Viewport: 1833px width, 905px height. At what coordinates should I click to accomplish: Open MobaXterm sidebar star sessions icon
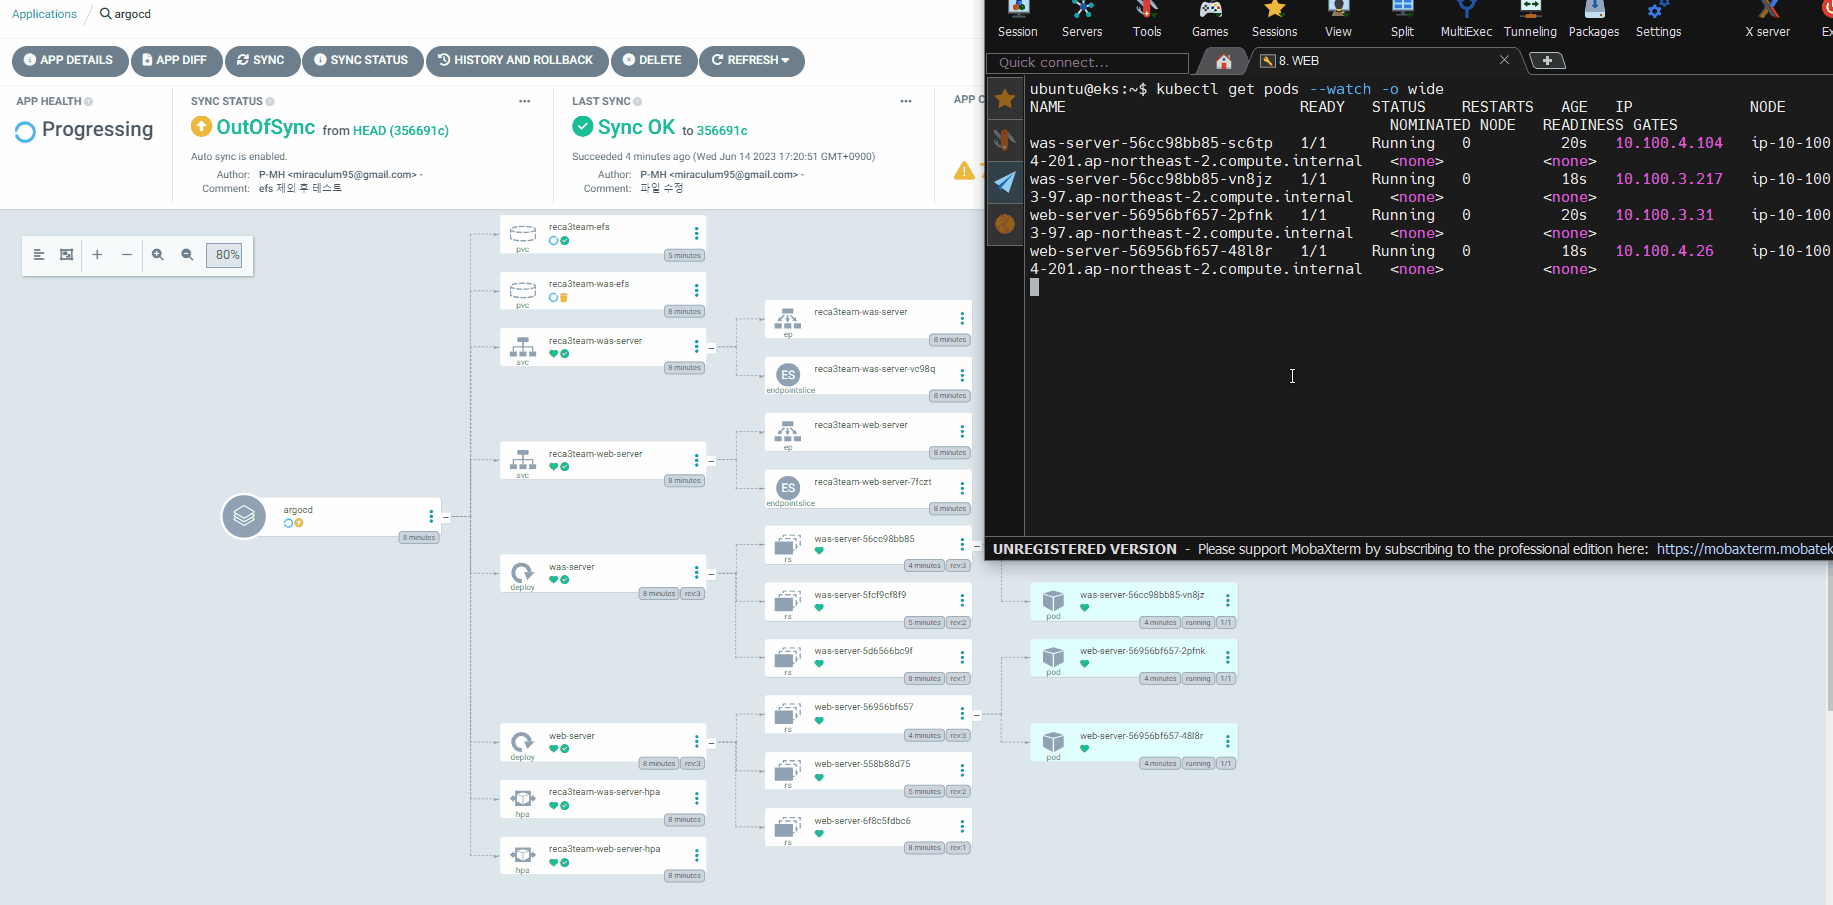click(1005, 98)
